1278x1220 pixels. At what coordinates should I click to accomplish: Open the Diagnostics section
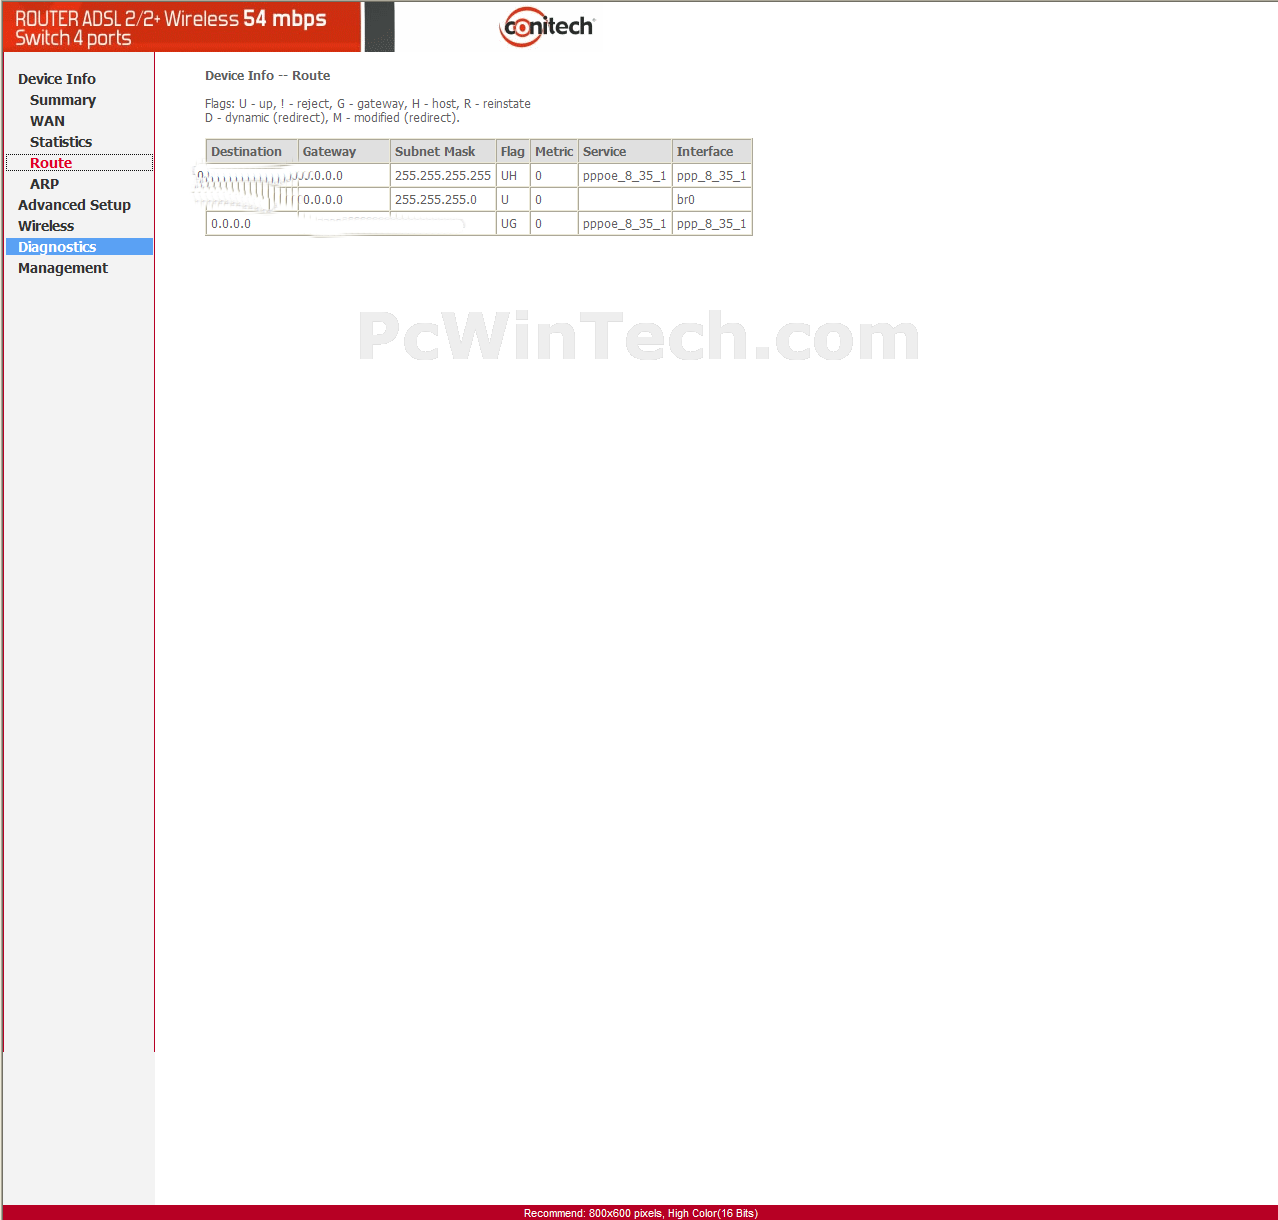(57, 247)
